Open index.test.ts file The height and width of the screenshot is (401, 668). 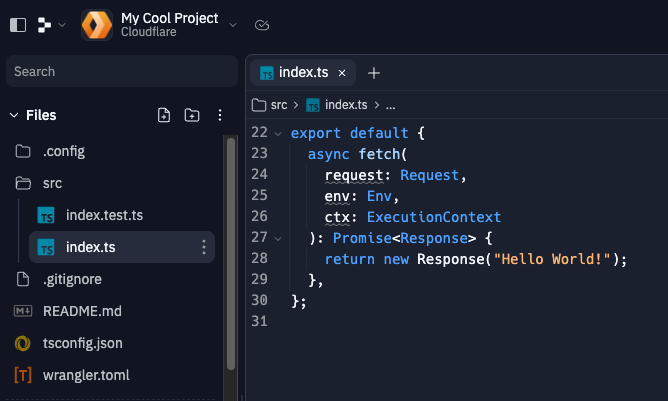point(104,215)
